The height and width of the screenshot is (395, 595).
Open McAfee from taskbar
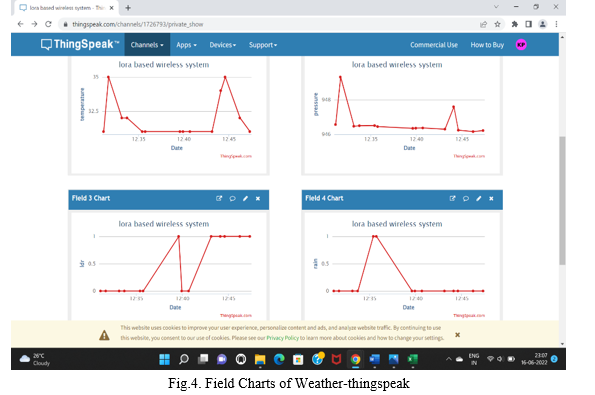coord(336,359)
